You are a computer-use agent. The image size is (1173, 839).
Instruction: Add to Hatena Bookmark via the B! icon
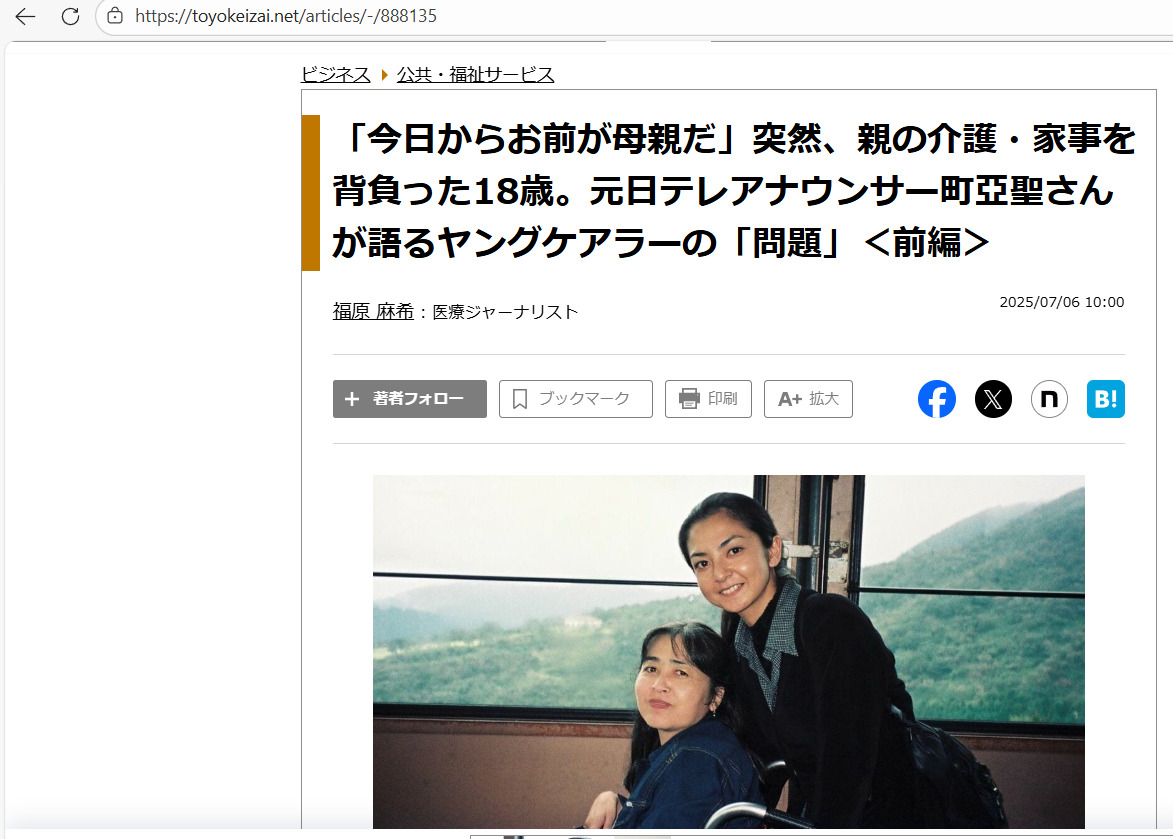[1106, 399]
